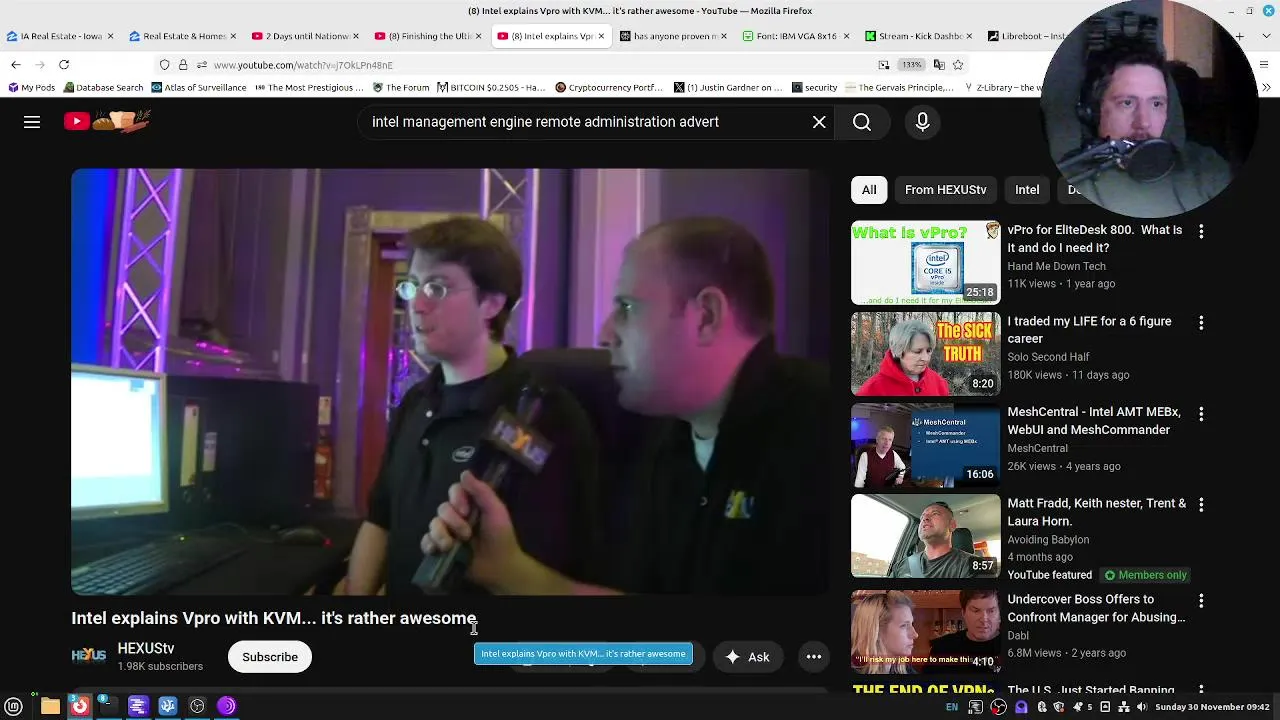Close the IA Real Estate tab
Image resolution: width=1280 pixels, height=720 pixels.
click(x=110, y=36)
